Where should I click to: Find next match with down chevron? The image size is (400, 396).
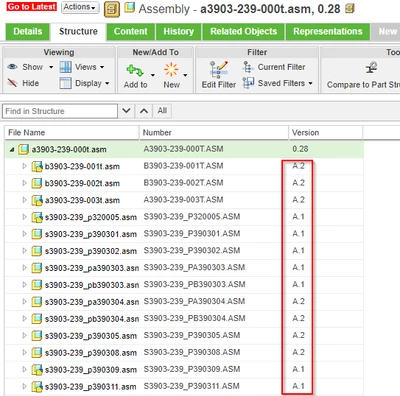[x=126, y=111]
